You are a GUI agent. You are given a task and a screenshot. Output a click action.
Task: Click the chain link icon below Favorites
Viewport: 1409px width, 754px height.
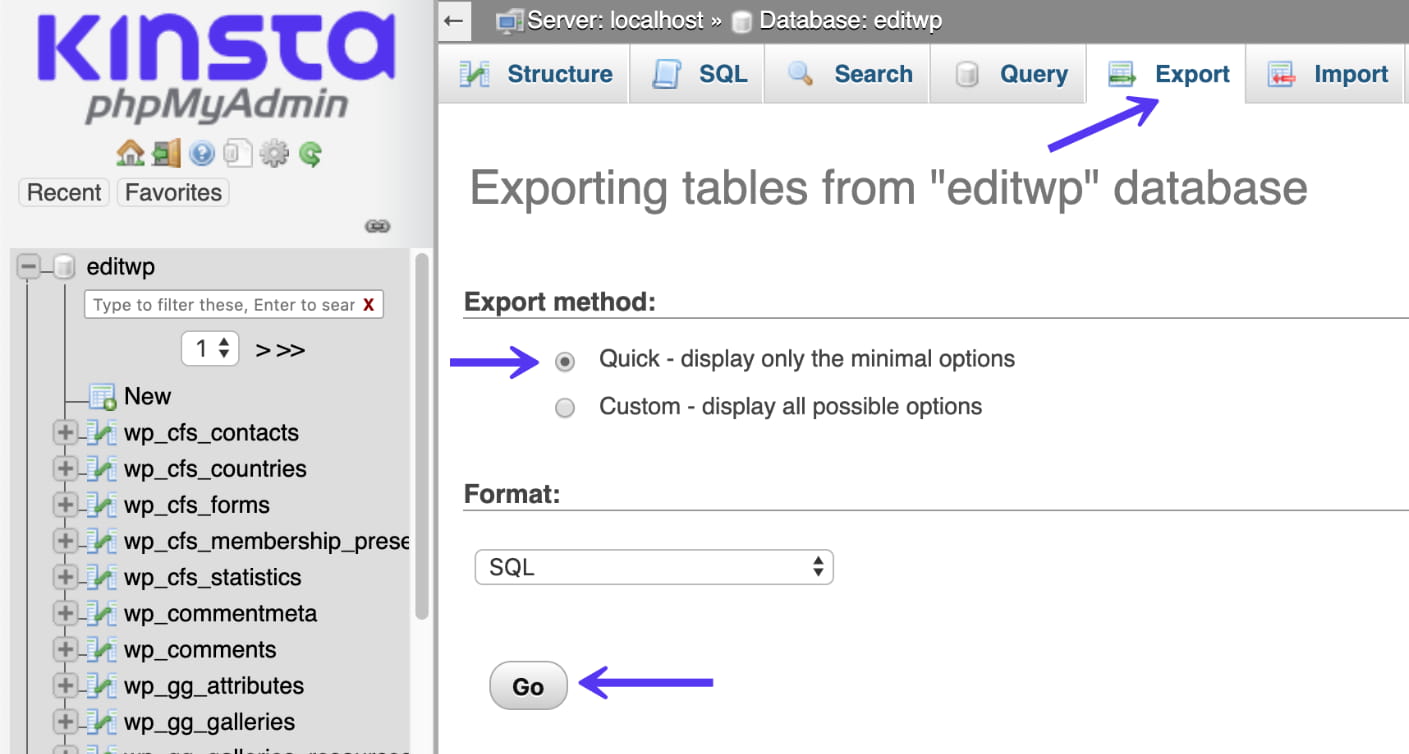(378, 225)
